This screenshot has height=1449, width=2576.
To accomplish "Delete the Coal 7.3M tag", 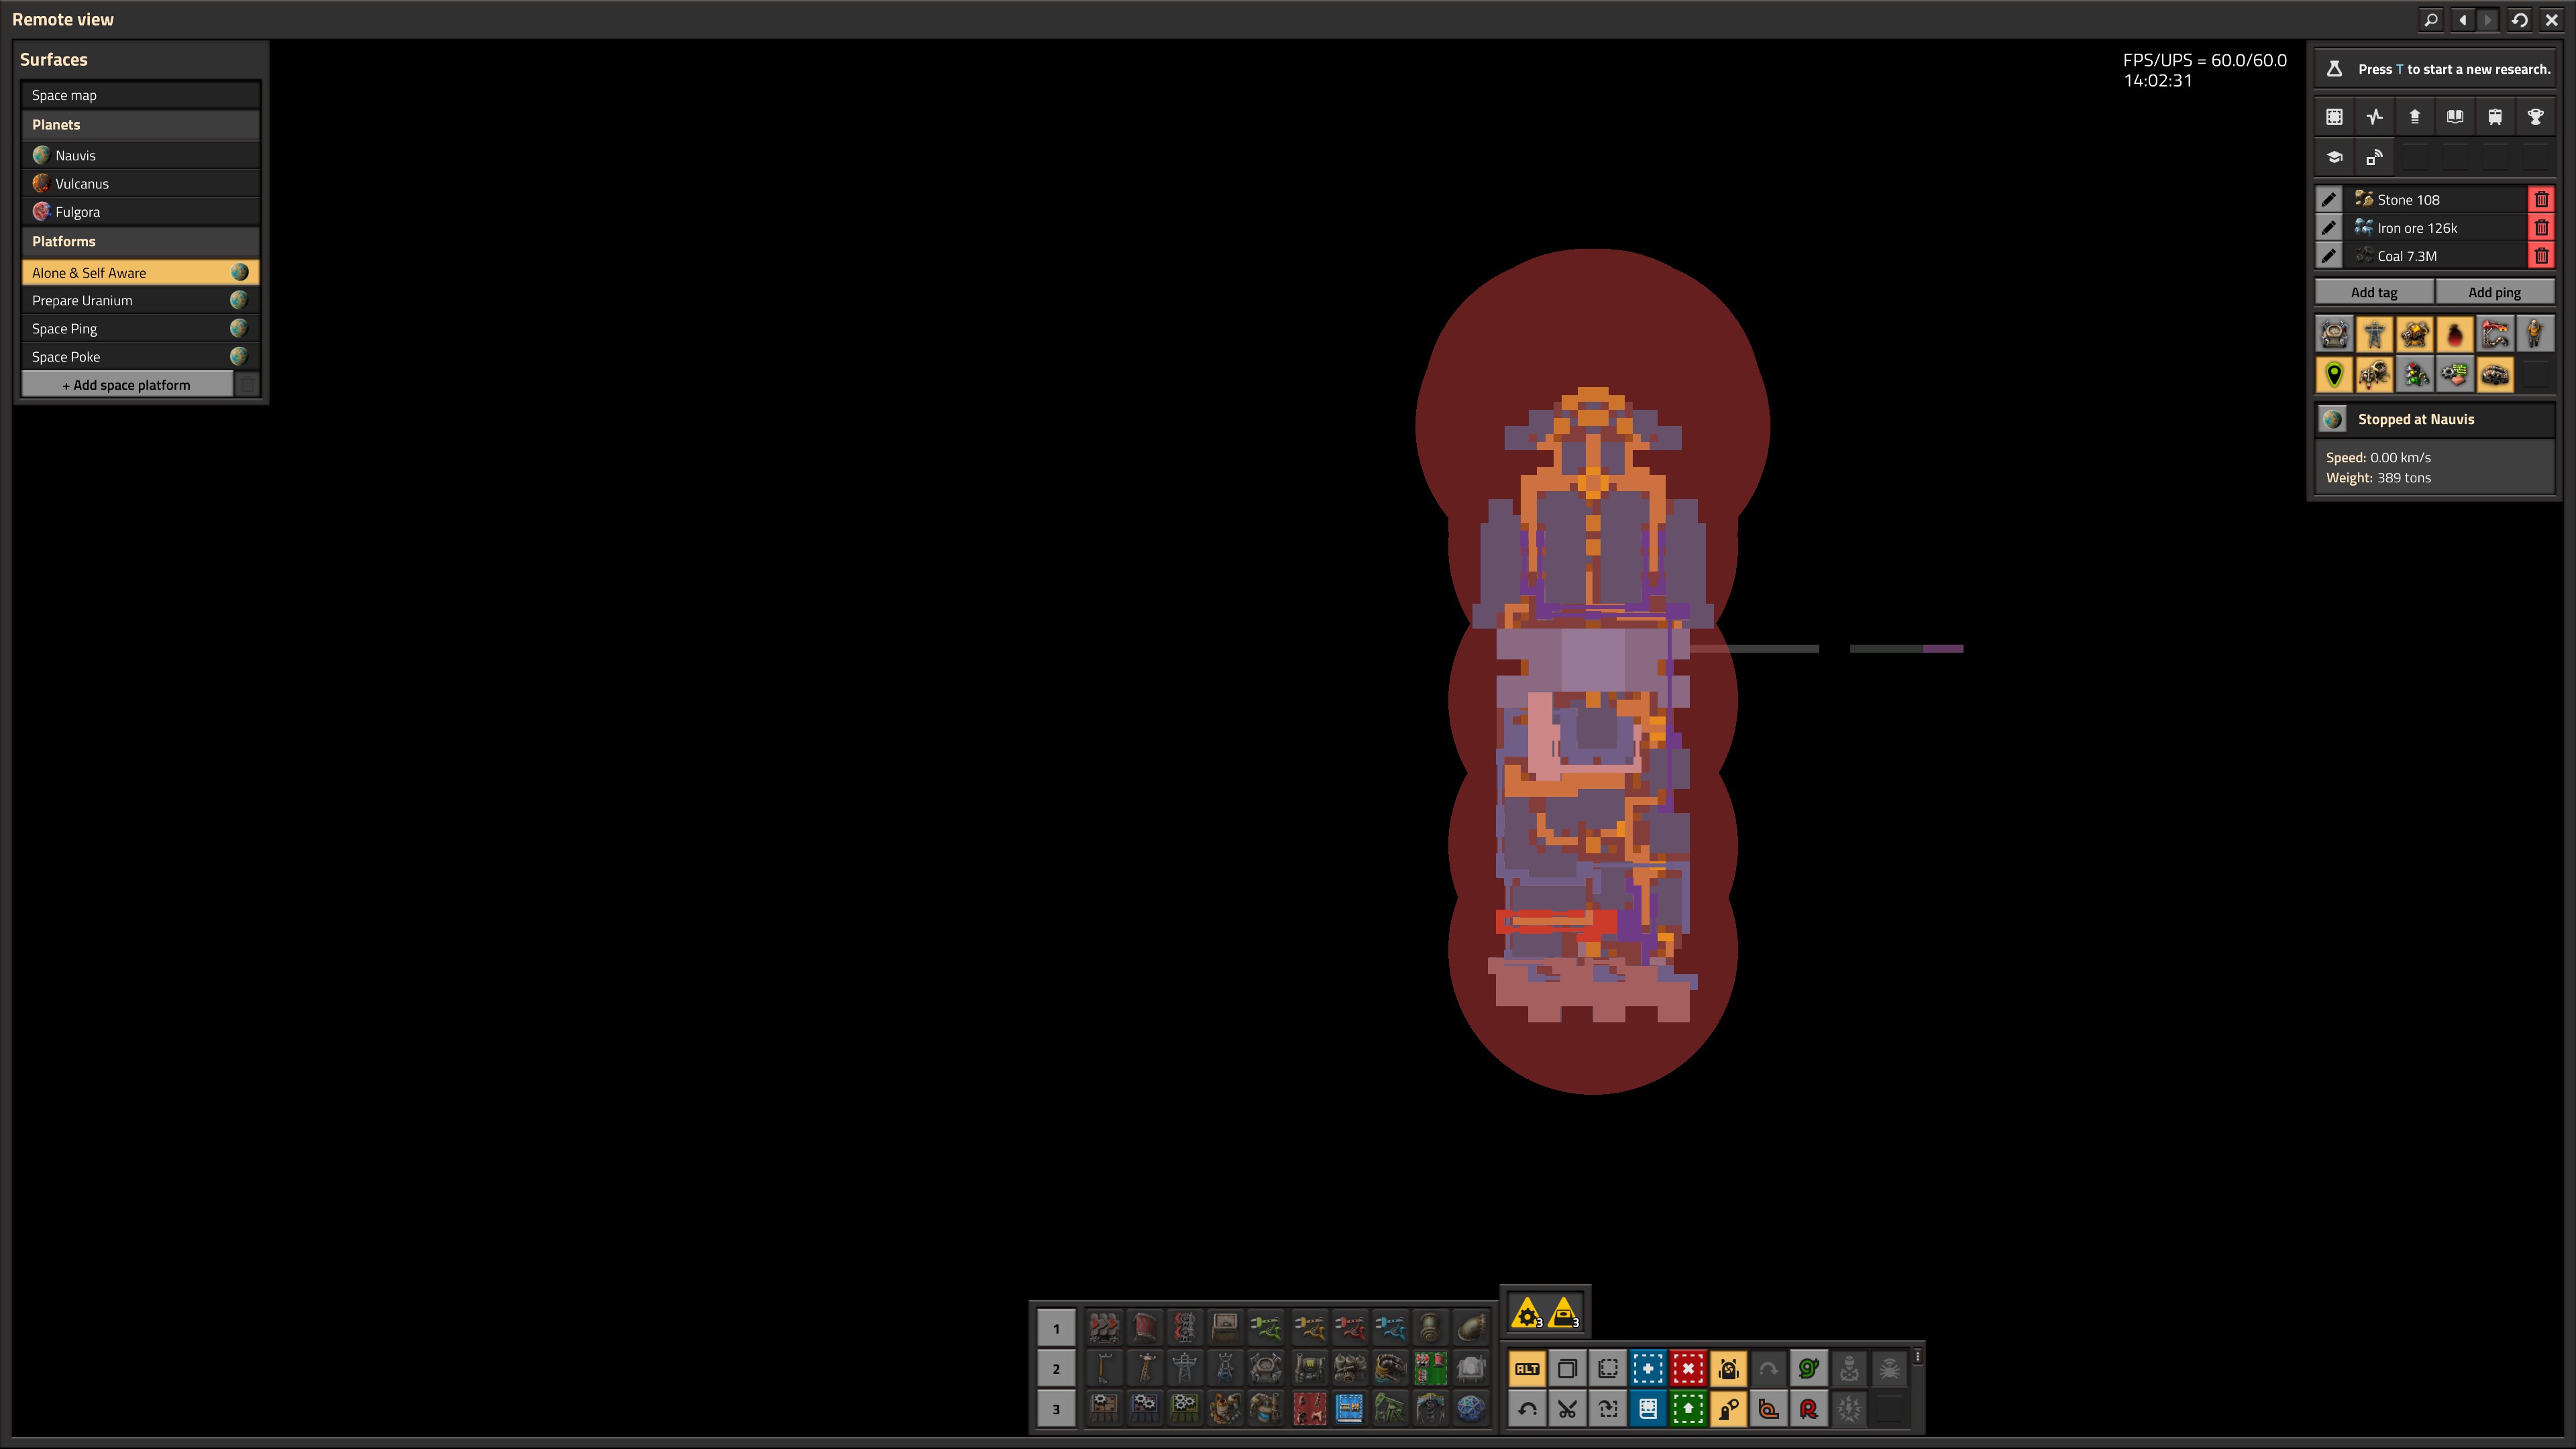I will click(x=2541, y=255).
